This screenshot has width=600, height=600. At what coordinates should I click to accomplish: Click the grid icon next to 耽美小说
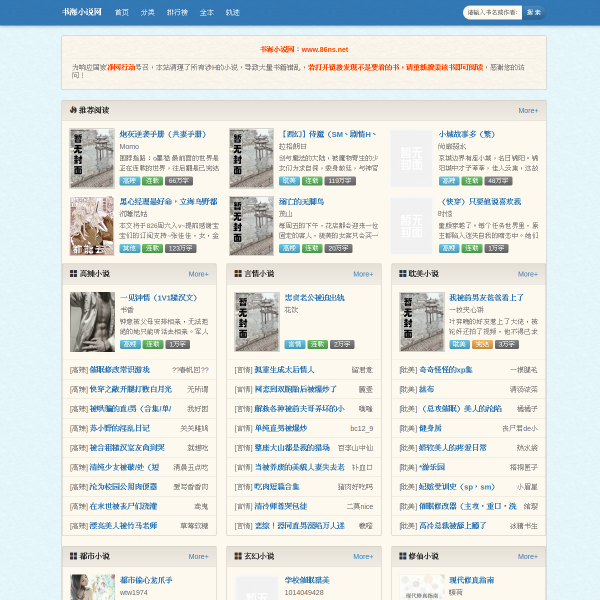[403, 274]
